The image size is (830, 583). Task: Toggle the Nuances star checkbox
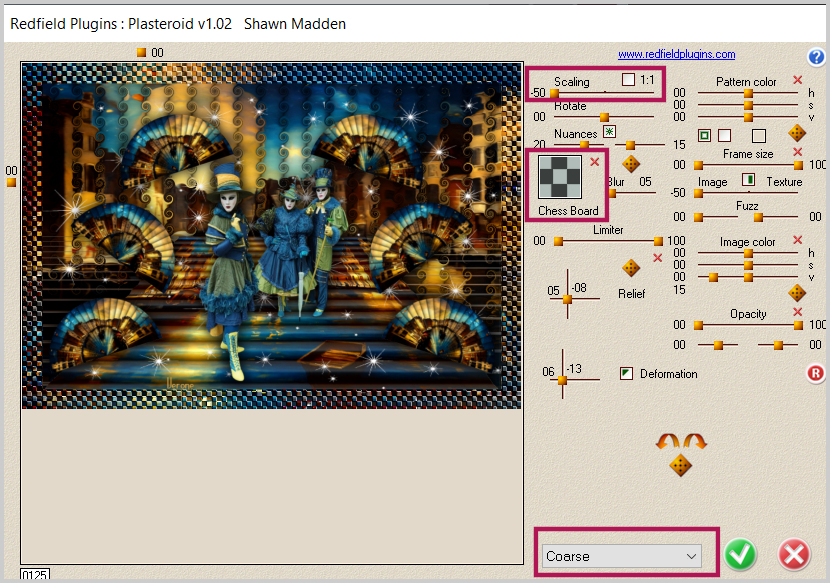[x=609, y=131]
